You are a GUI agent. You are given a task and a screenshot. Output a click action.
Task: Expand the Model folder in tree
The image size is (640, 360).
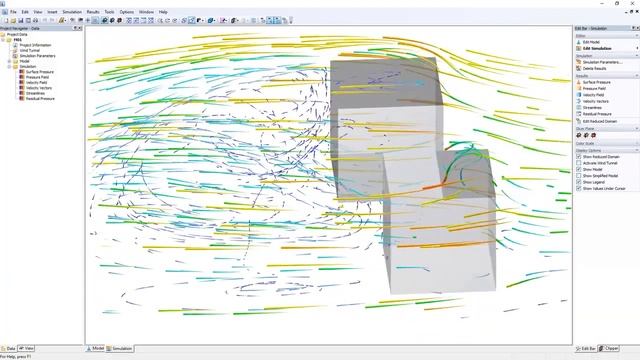(9, 61)
